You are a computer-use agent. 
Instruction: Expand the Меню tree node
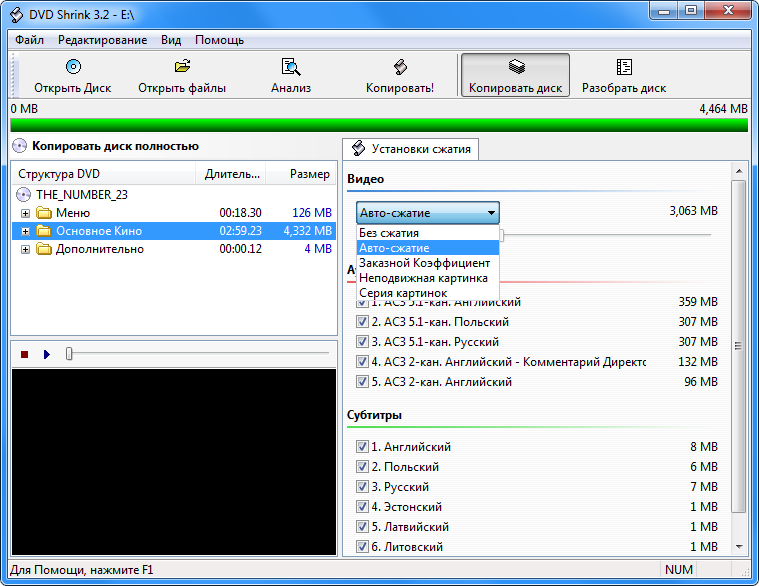(26, 213)
